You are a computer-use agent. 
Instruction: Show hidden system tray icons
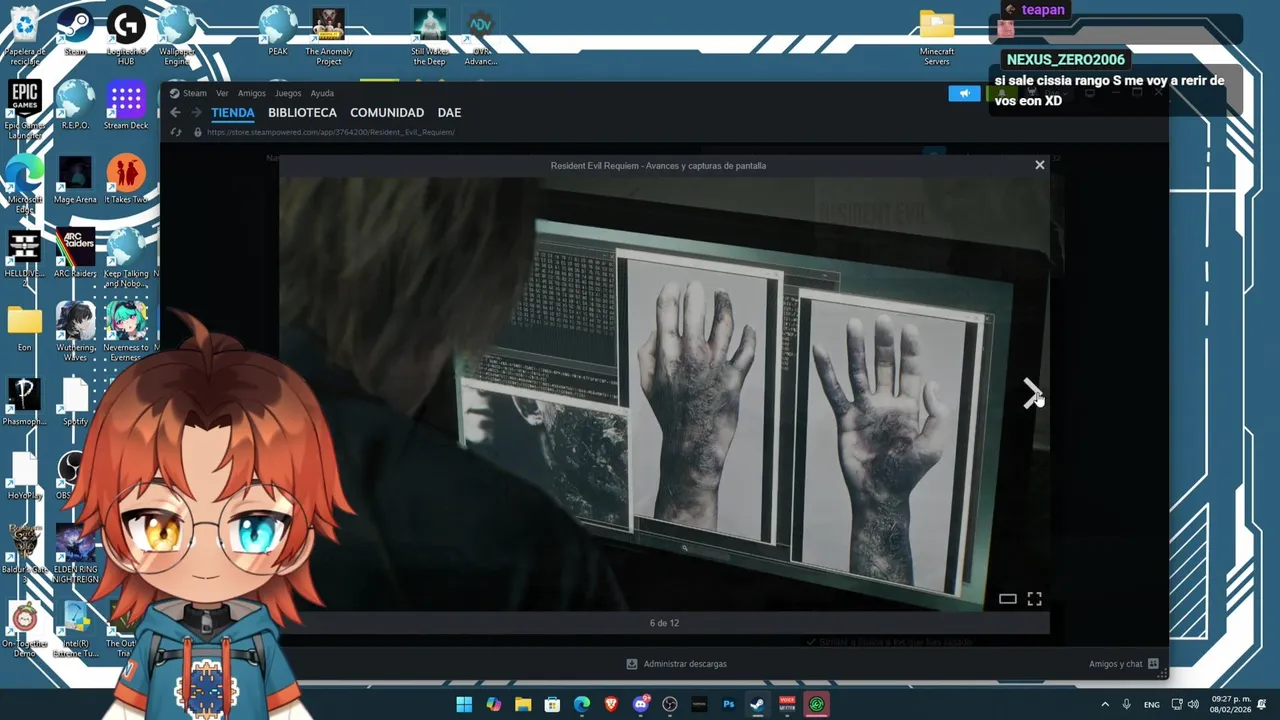tap(1105, 704)
